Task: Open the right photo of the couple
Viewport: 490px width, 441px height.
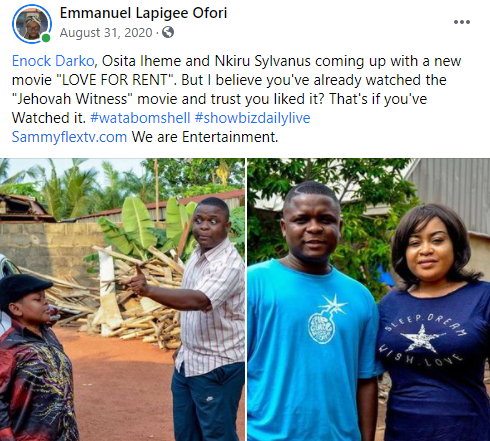Action: (x=368, y=299)
